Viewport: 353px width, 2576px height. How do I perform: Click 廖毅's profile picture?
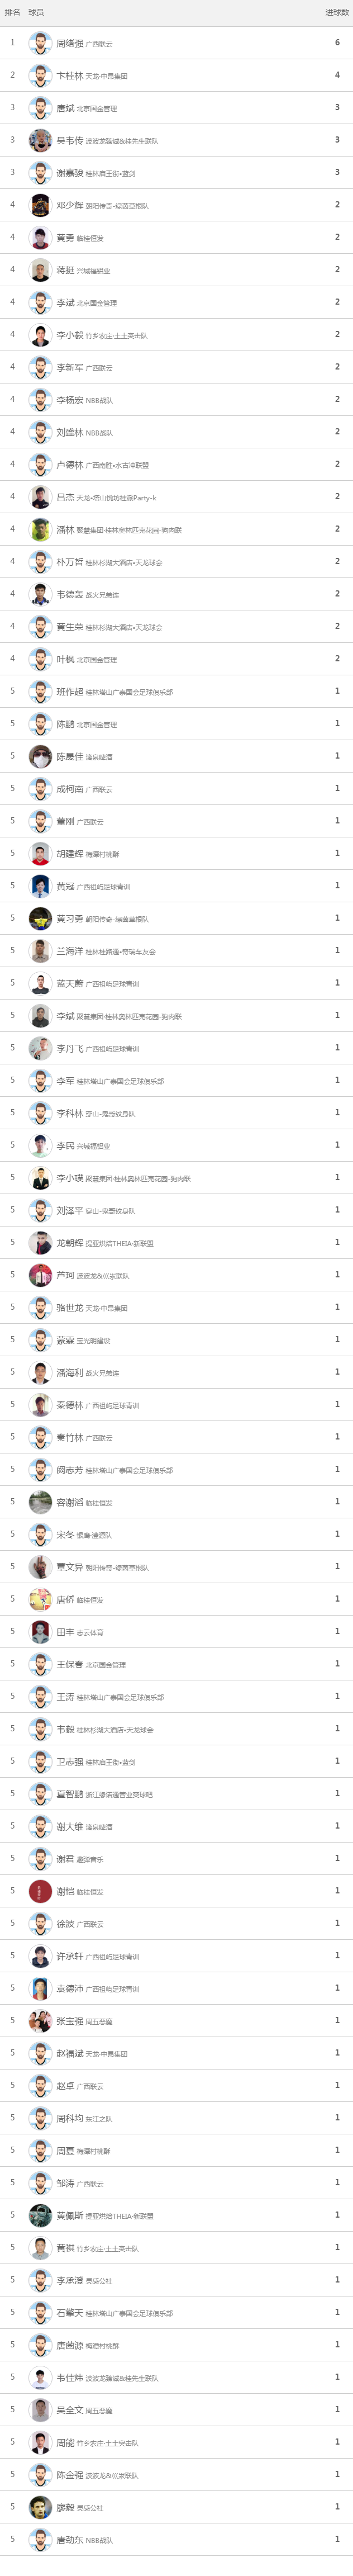point(40,2508)
